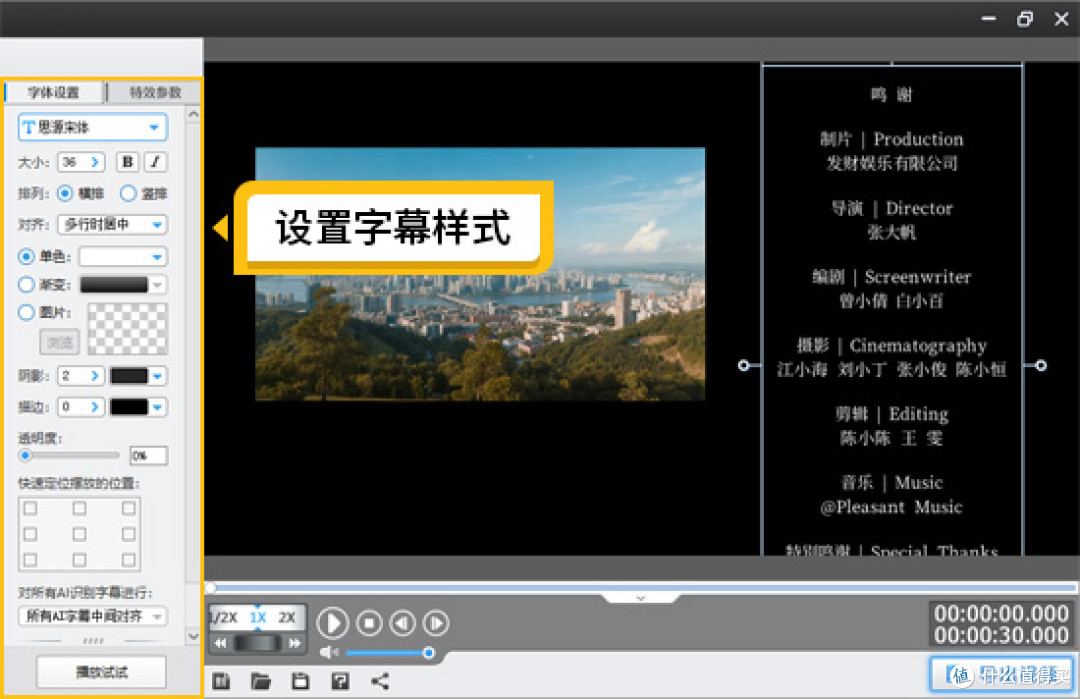This screenshot has height=699, width=1080.
Task: Select the 渐变 gradient radio
Action: point(26,284)
